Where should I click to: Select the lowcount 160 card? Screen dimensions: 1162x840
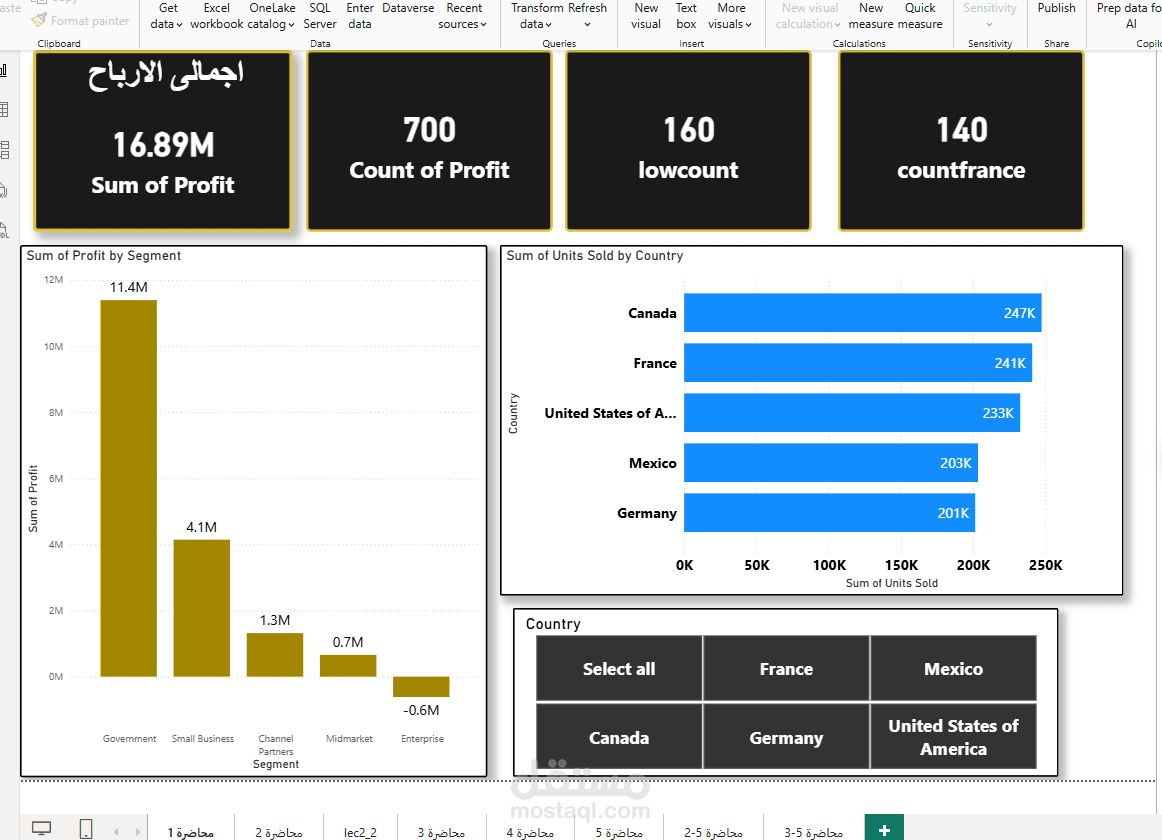688,141
